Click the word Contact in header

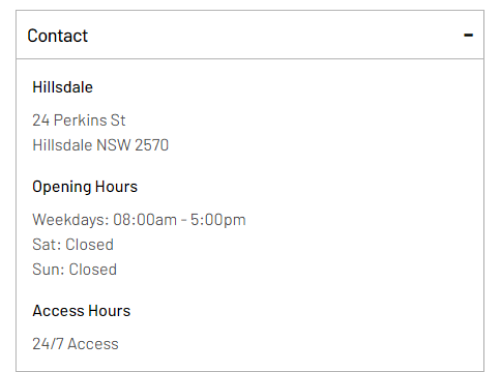[x=57, y=36]
